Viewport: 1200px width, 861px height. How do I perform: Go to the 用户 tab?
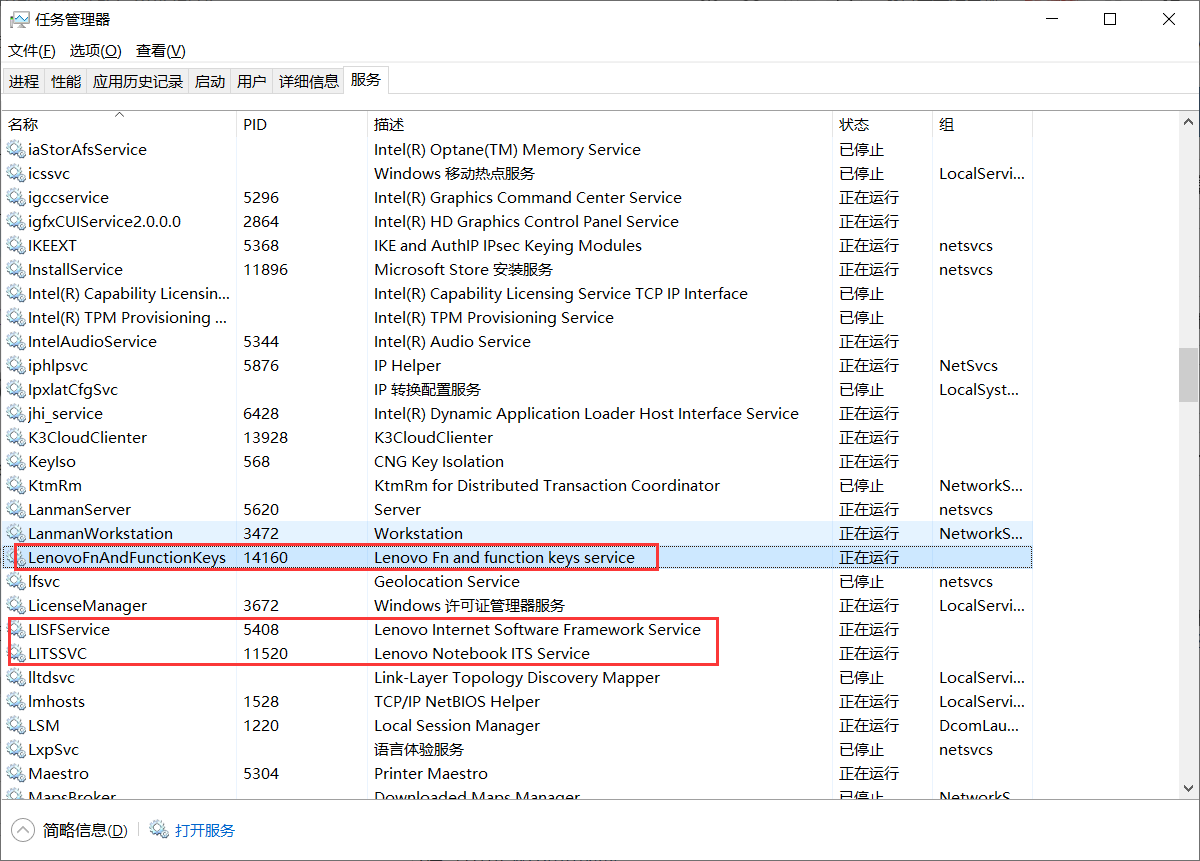point(252,82)
